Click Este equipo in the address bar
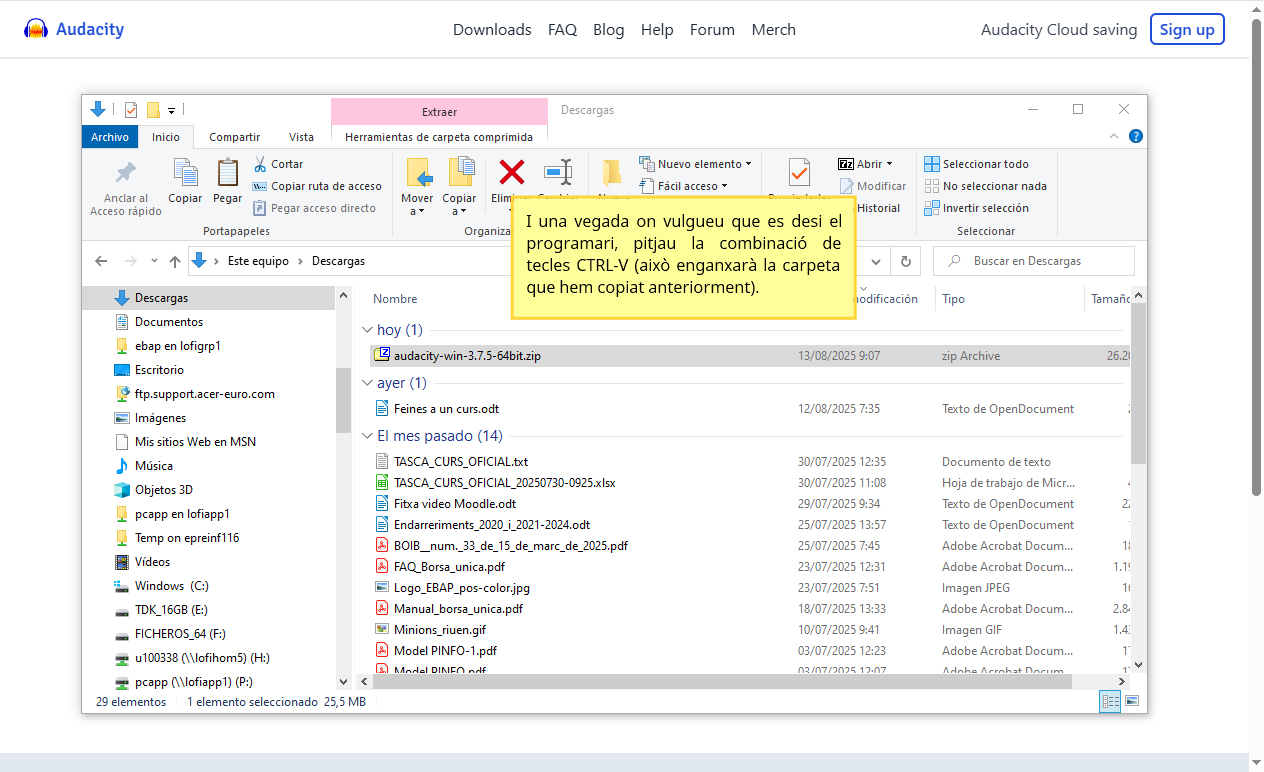The image size is (1264, 772). (258, 261)
